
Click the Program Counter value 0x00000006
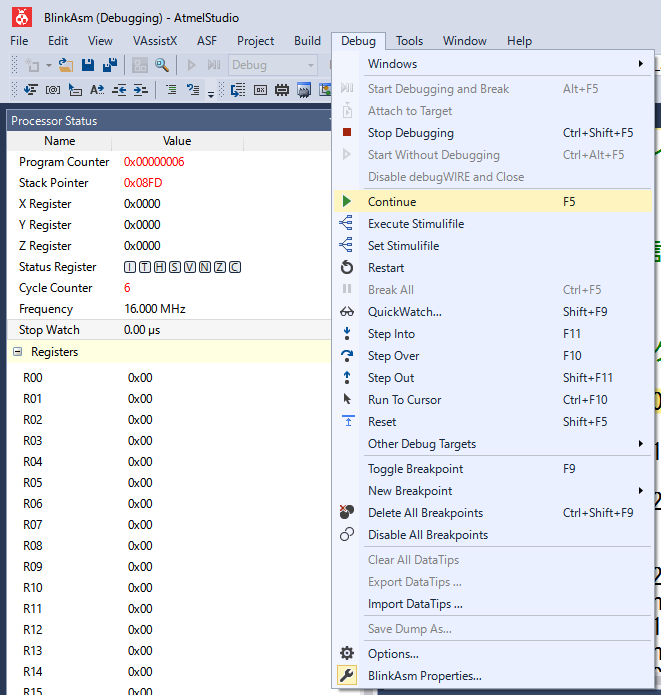[x=154, y=162]
